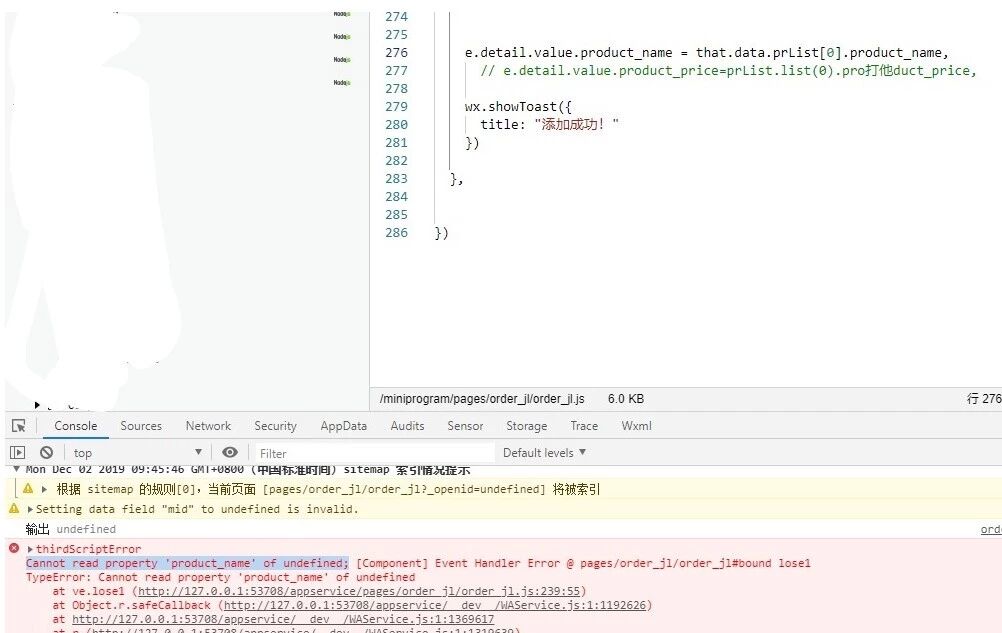Click the console Filter input field

pyautogui.click(x=375, y=454)
